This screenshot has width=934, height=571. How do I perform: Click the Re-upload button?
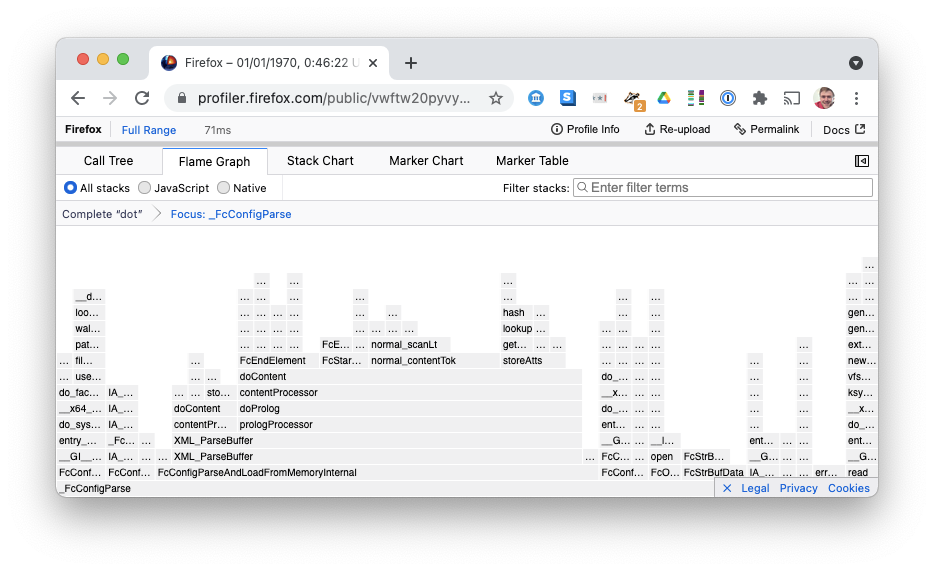pyautogui.click(x=677, y=129)
